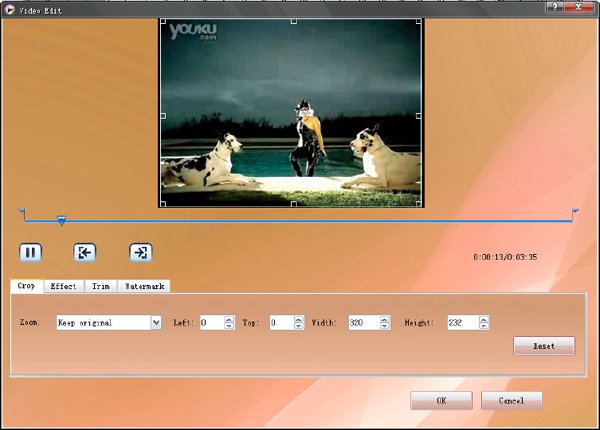
Task: Click the timeline start flag marker
Action: click(22, 213)
